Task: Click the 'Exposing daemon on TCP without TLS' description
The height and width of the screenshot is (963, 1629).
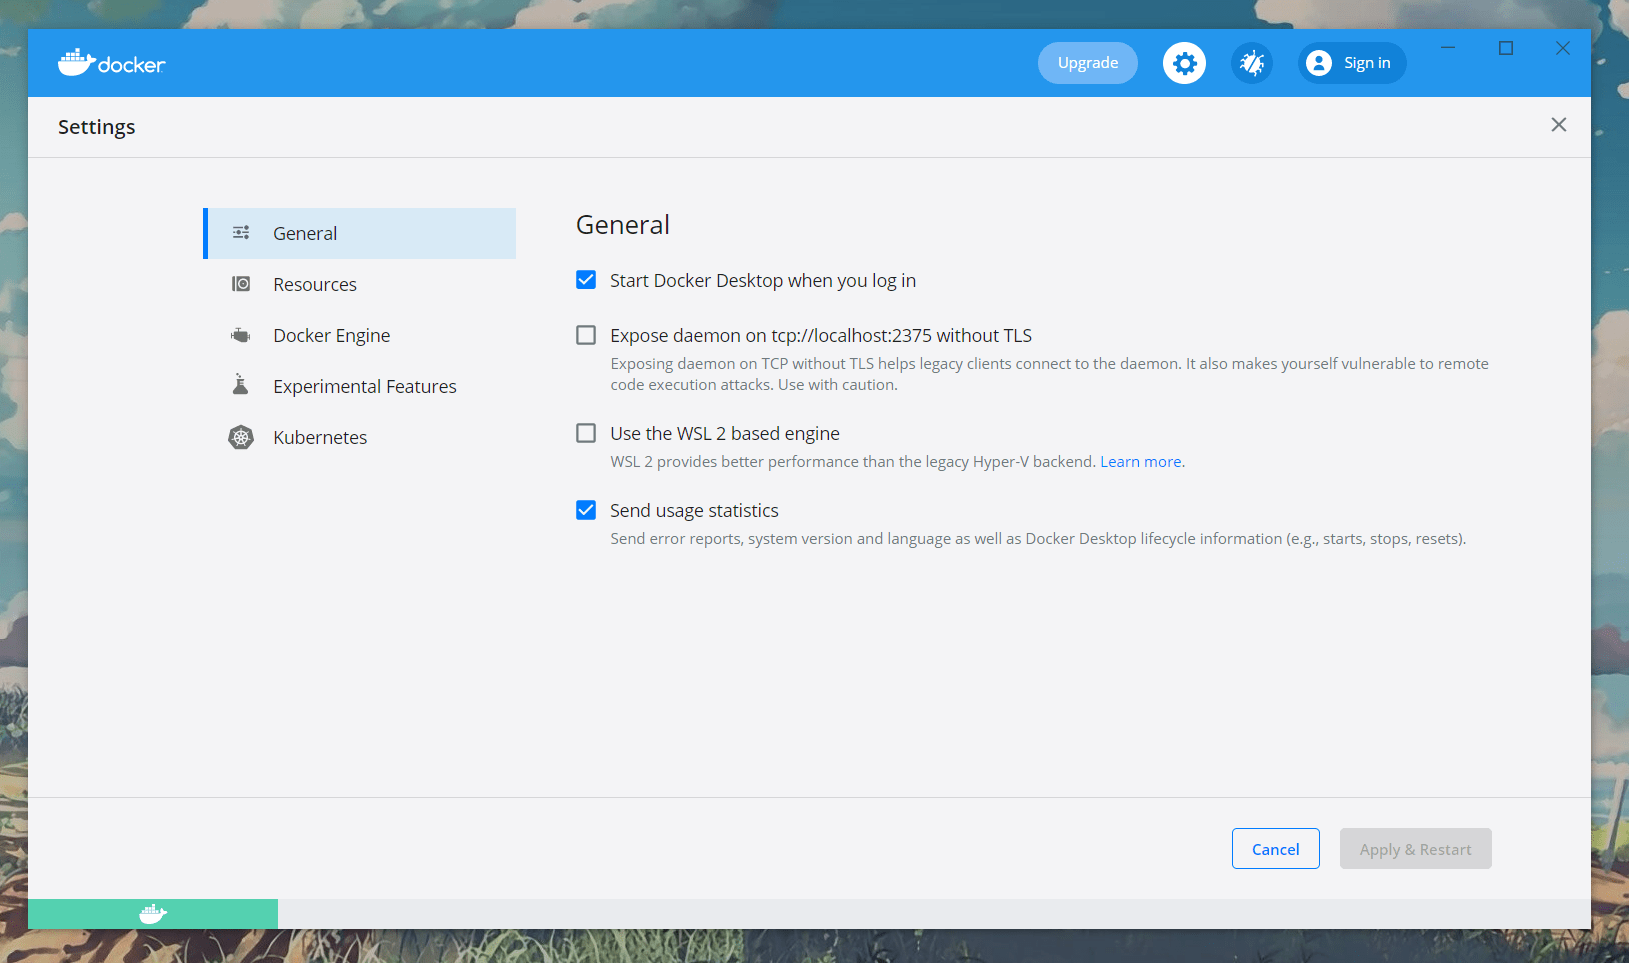Action: 1050,374
